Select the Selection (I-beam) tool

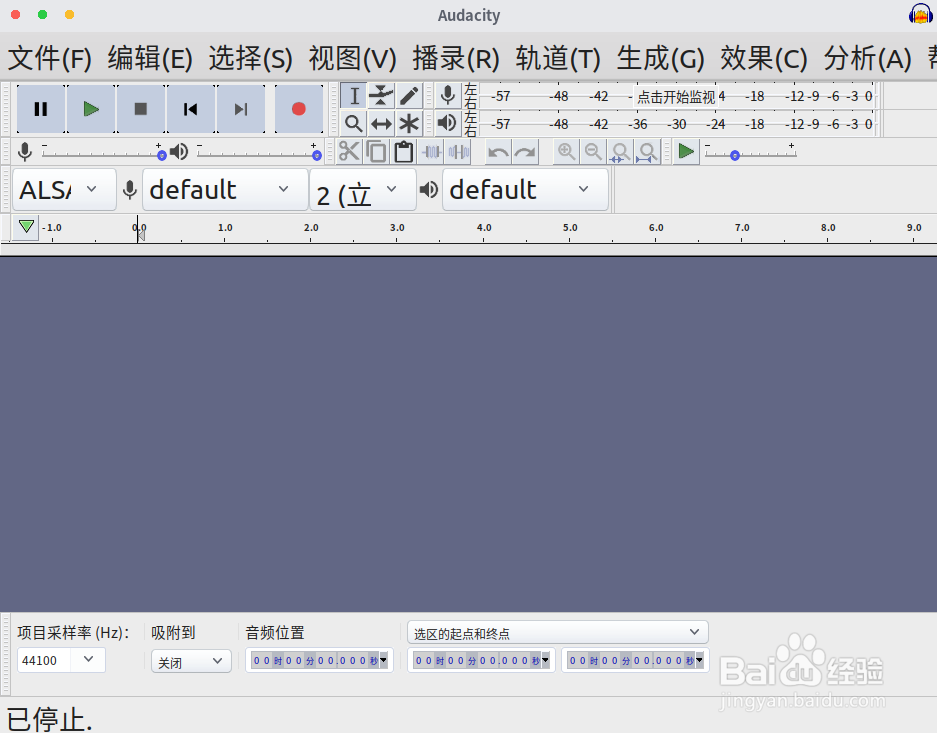pyautogui.click(x=354, y=96)
